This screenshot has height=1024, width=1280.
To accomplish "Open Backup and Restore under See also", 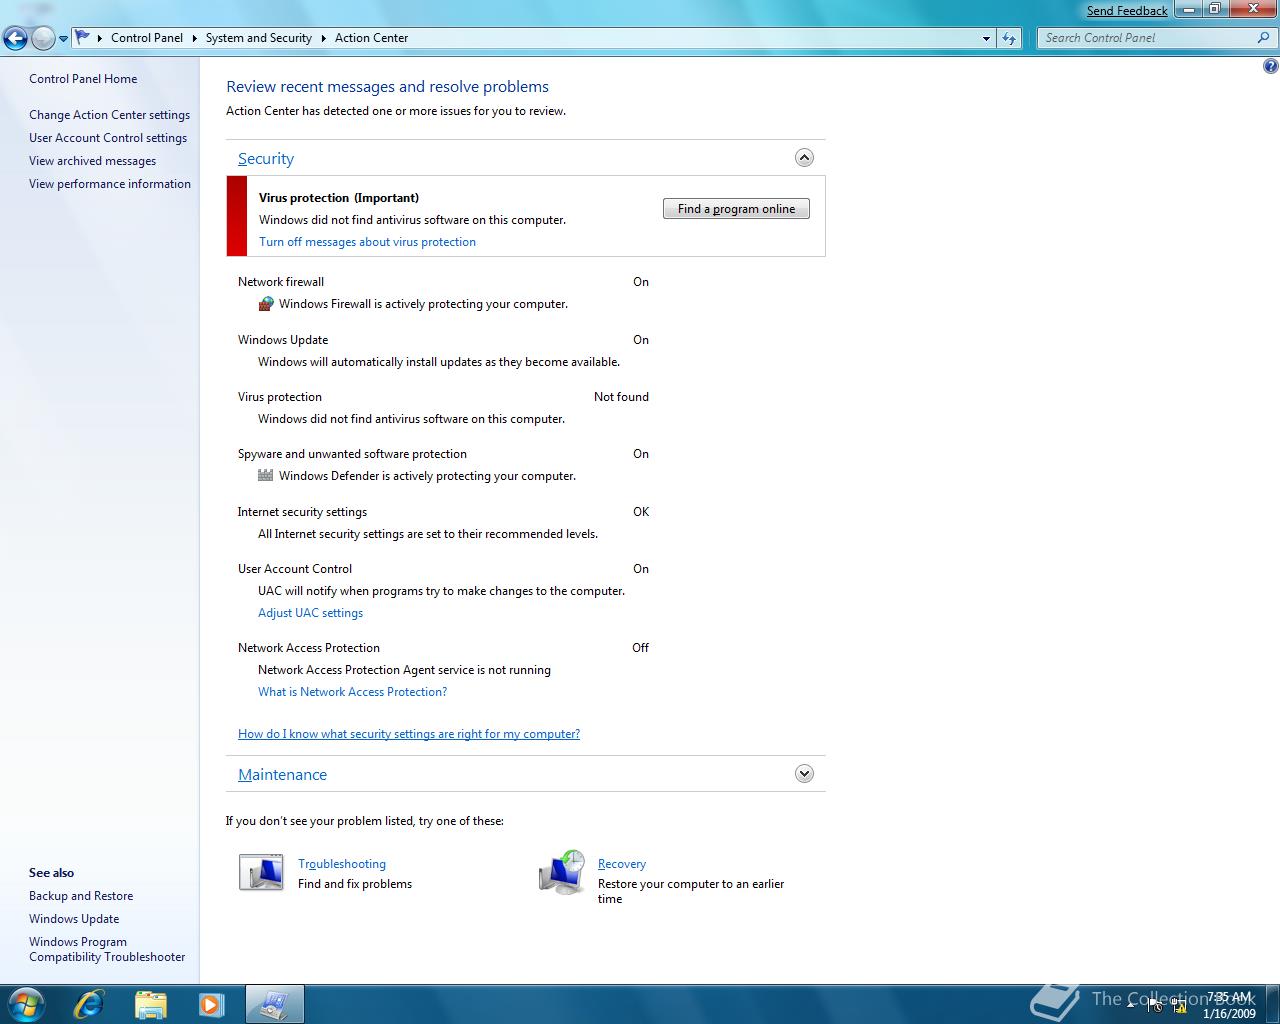I will [81, 896].
